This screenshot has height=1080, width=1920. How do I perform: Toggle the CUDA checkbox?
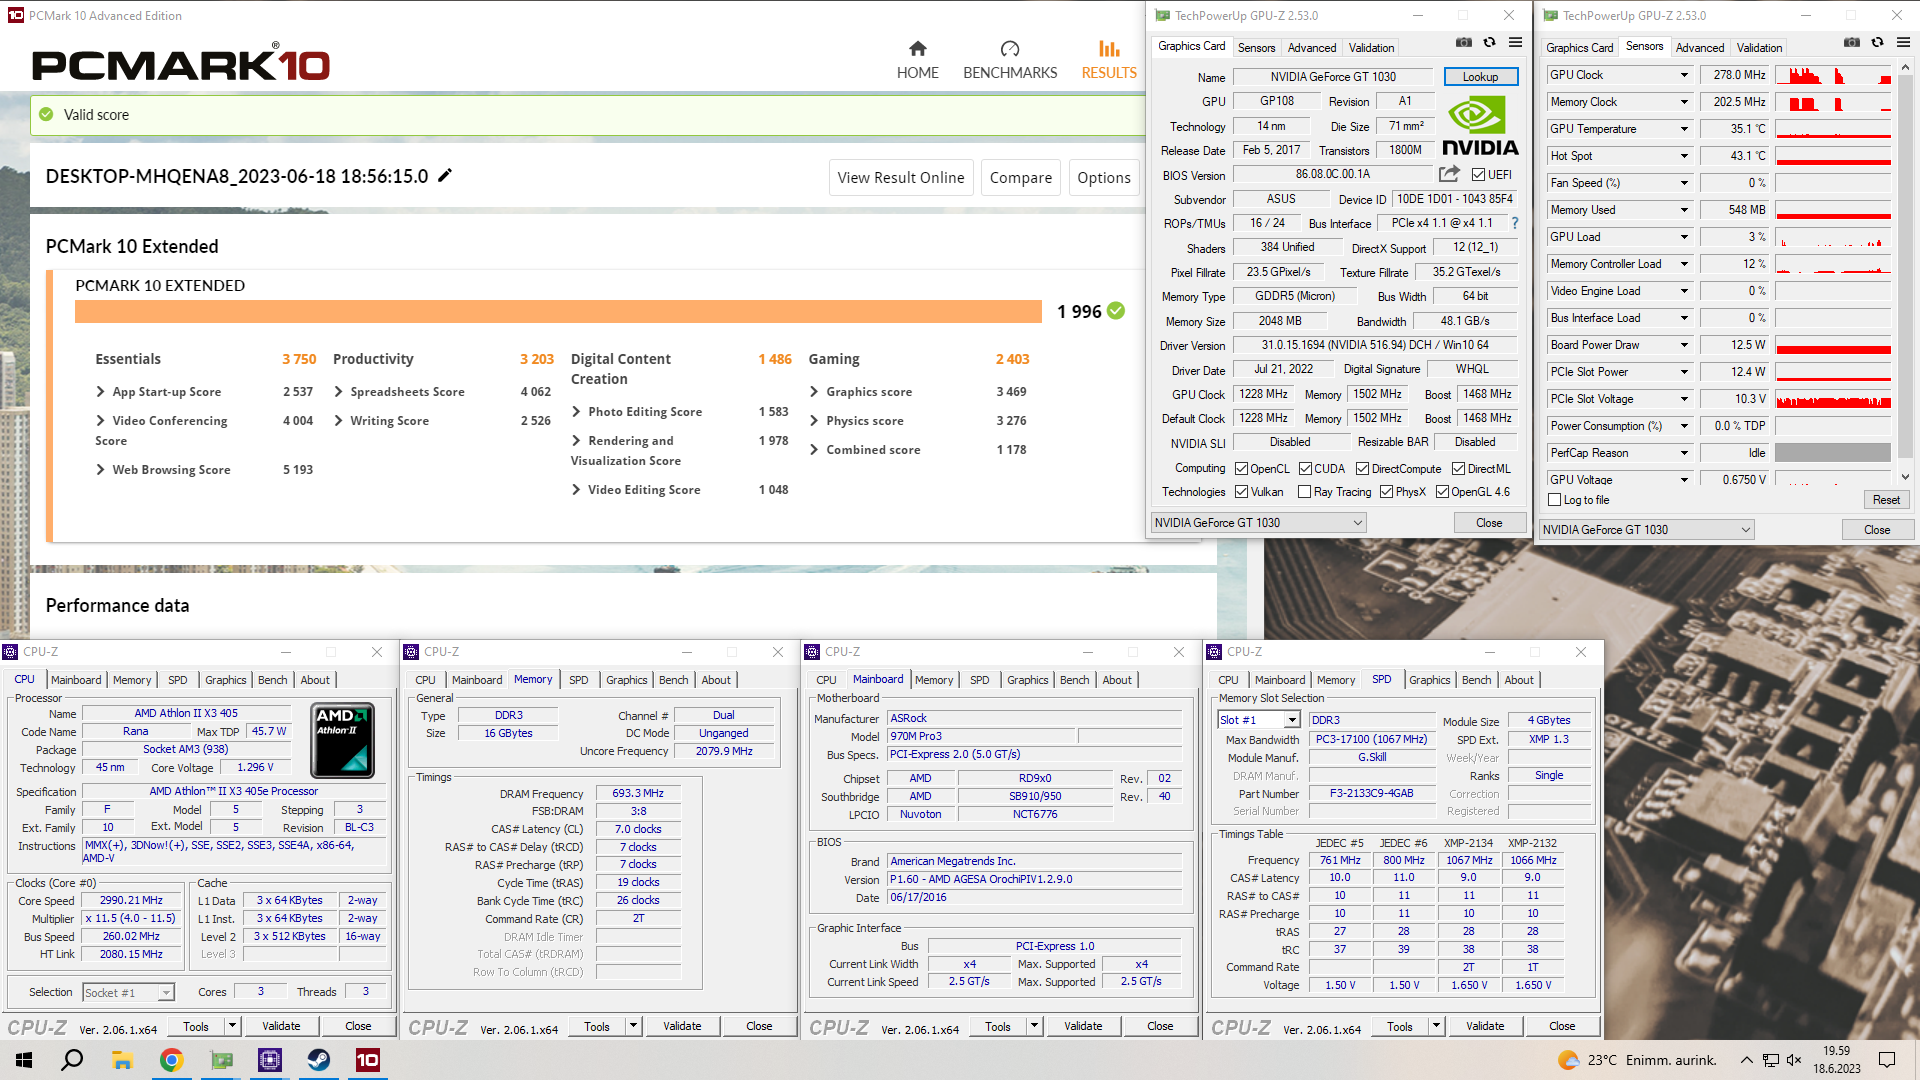pos(1305,469)
